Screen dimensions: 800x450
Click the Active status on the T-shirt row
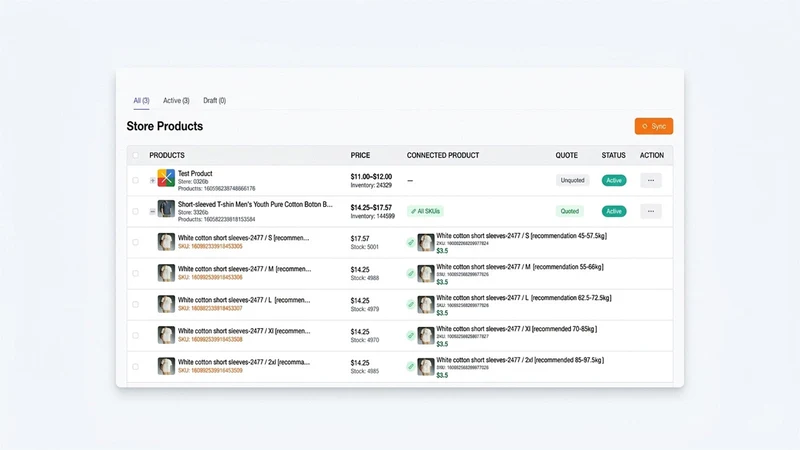coord(614,211)
